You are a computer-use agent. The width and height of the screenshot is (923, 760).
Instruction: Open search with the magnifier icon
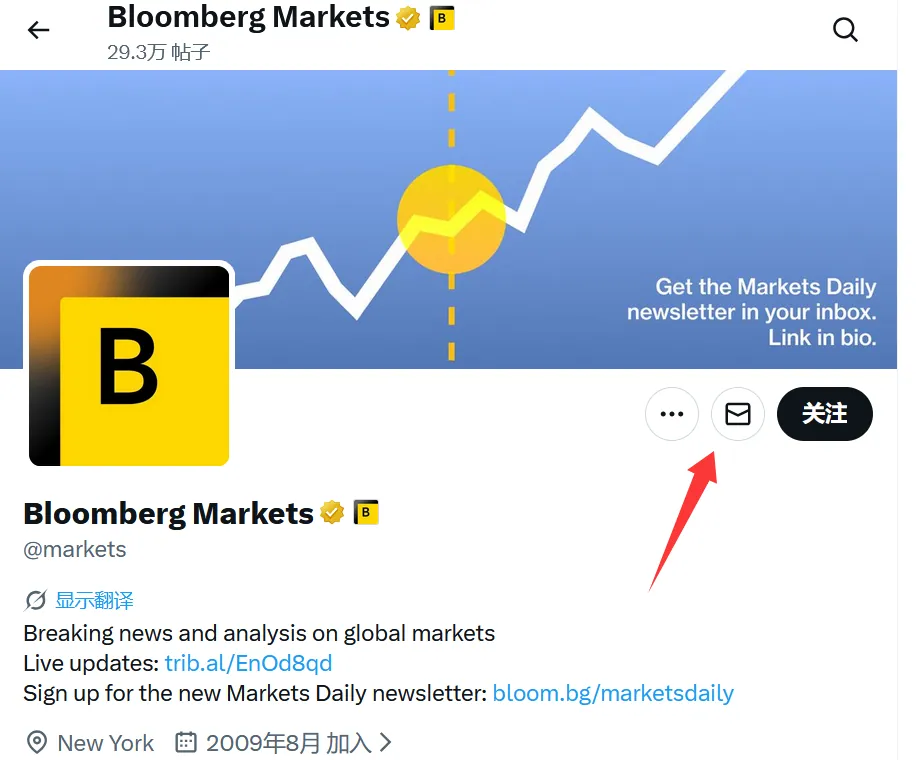click(x=845, y=30)
